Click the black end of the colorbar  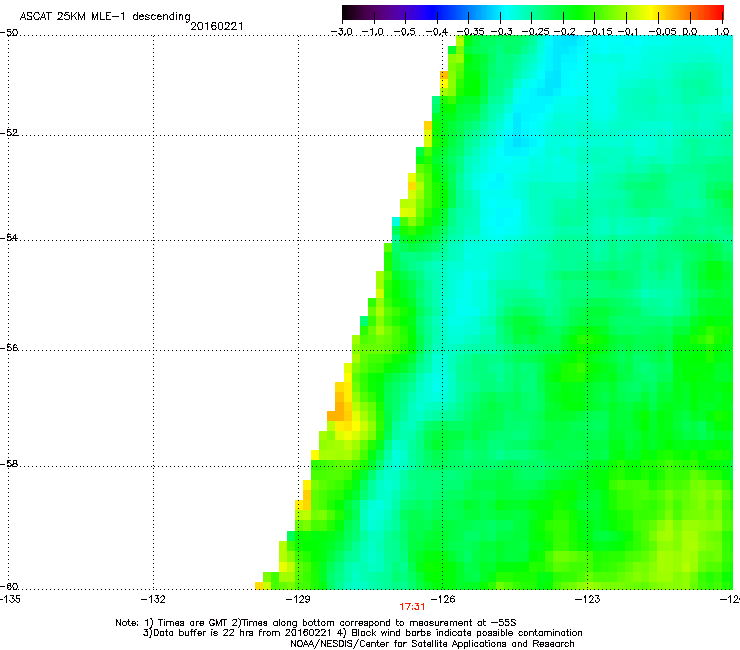(348, 13)
